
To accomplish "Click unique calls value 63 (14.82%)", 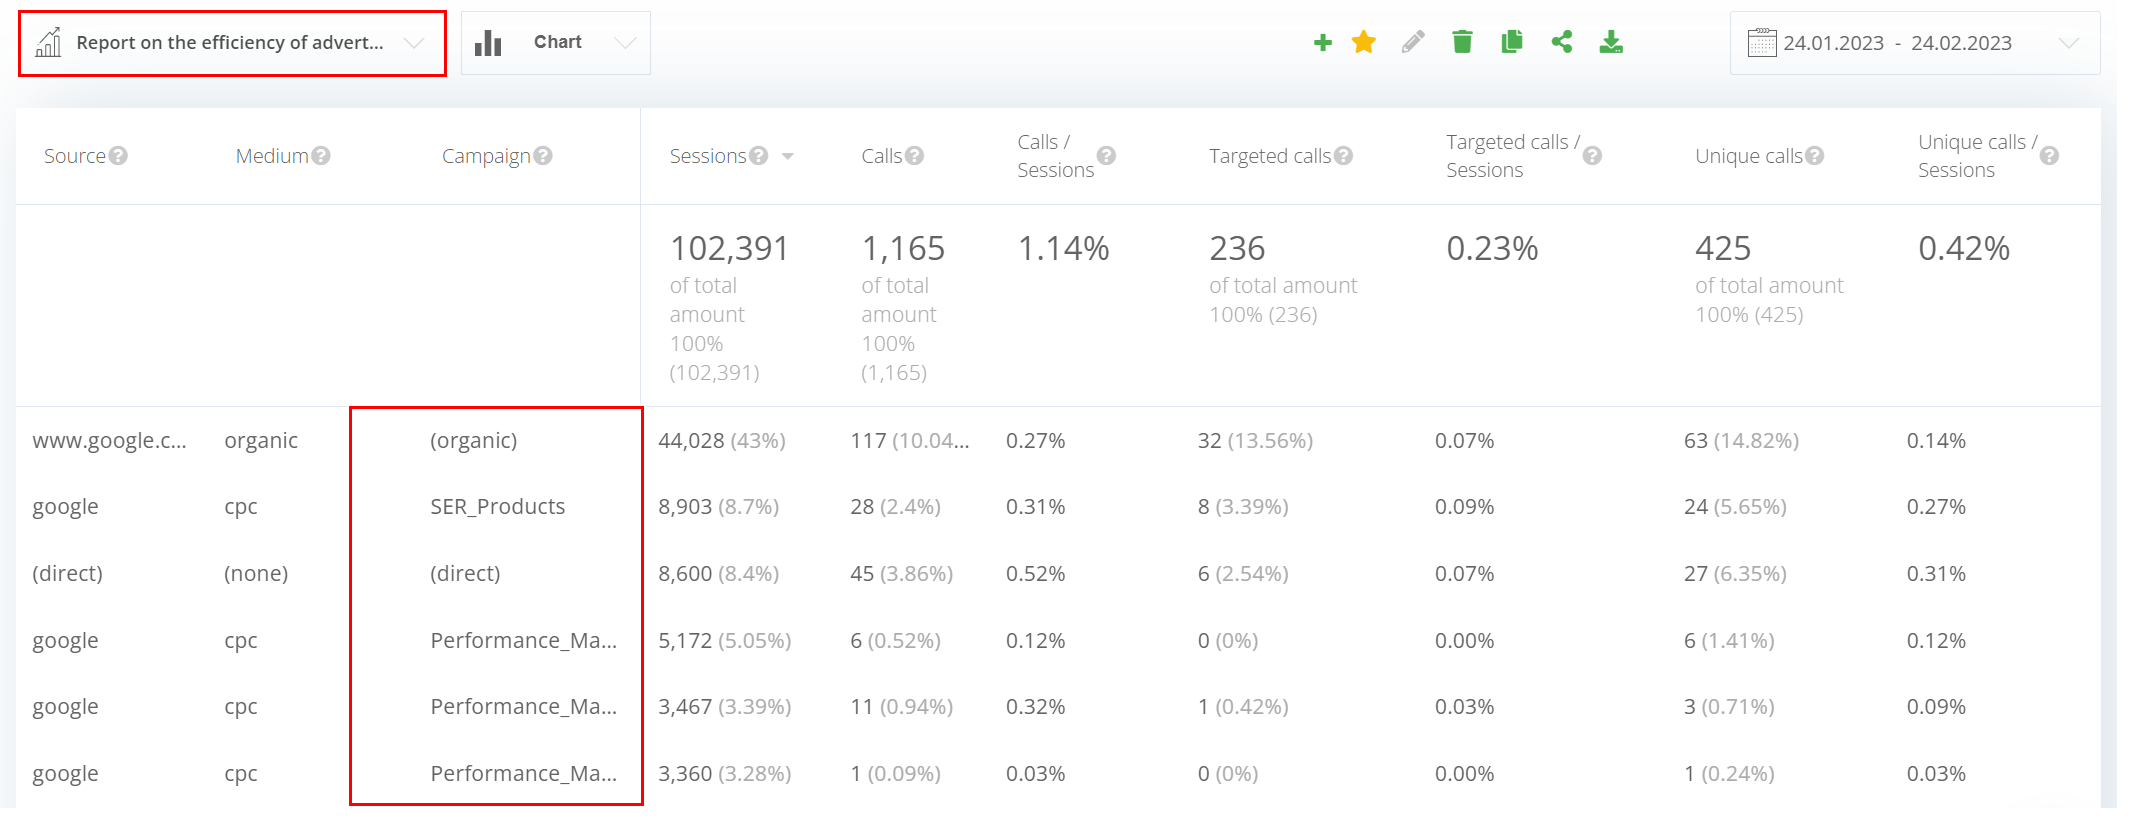I will click(1741, 441).
